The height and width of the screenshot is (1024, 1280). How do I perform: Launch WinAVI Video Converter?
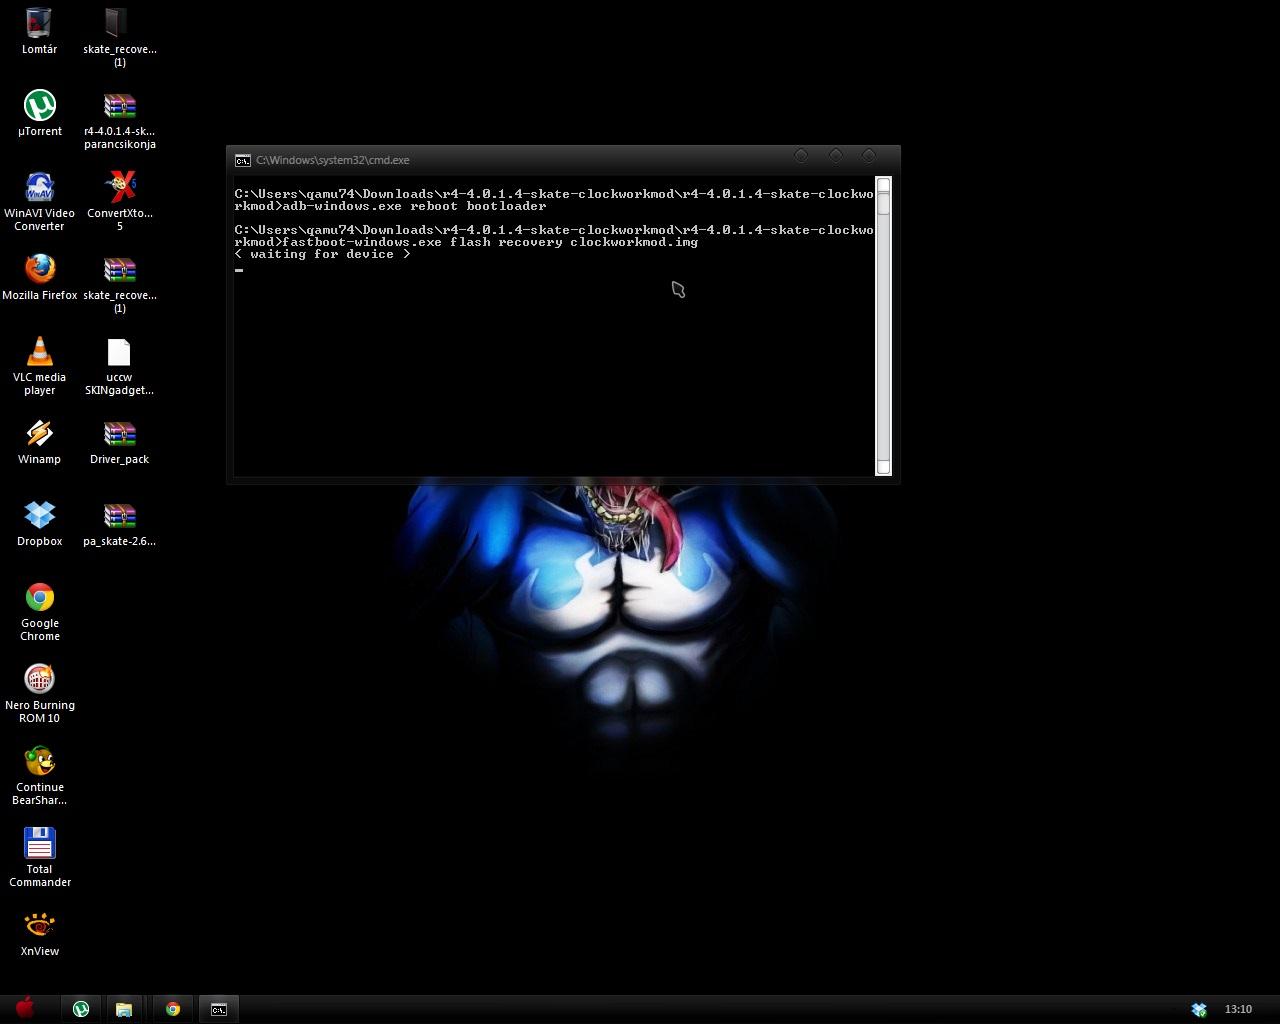tap(40, 201)
